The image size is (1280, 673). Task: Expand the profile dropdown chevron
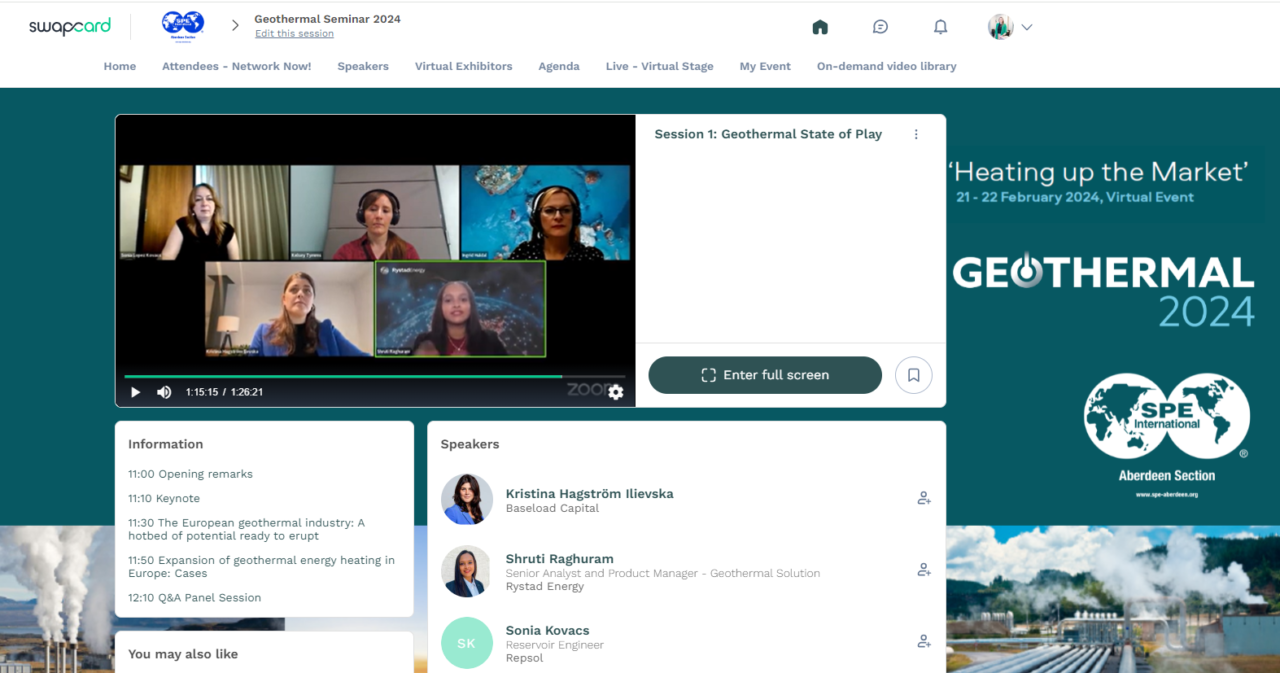1026,27
